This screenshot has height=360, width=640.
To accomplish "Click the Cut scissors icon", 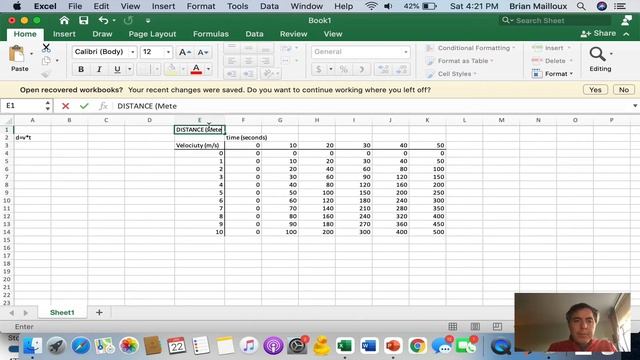I will 46,48.
